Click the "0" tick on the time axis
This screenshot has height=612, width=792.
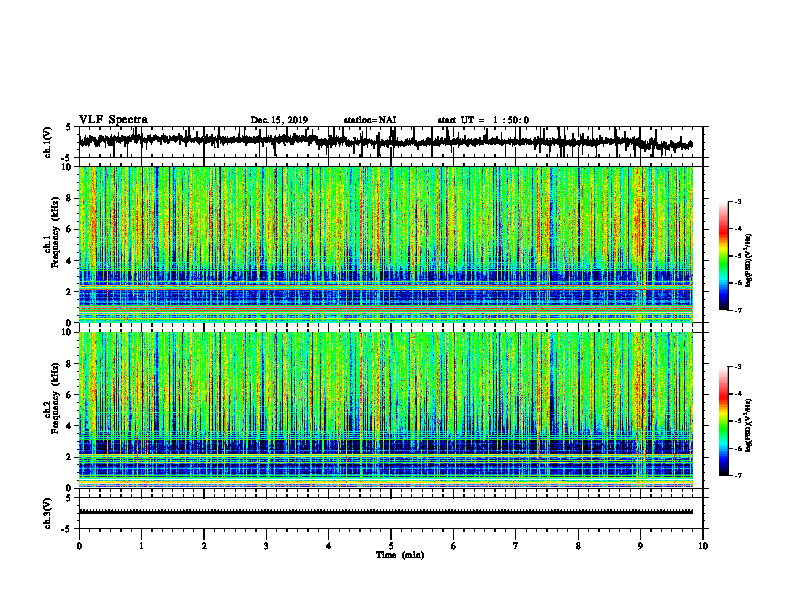click(79, 546)
